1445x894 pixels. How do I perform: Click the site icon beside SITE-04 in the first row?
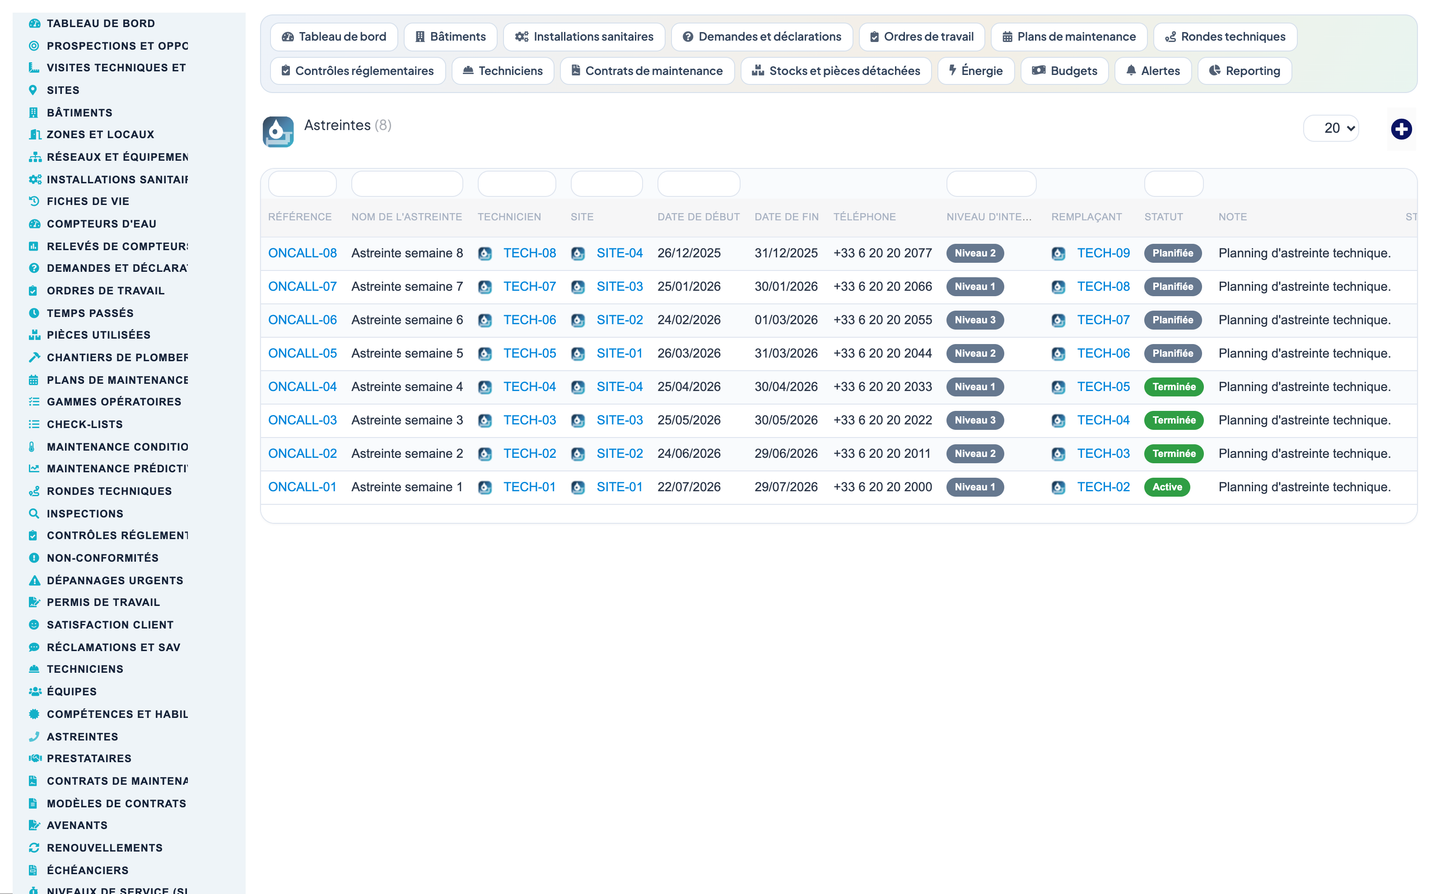(x=578, y=254)
